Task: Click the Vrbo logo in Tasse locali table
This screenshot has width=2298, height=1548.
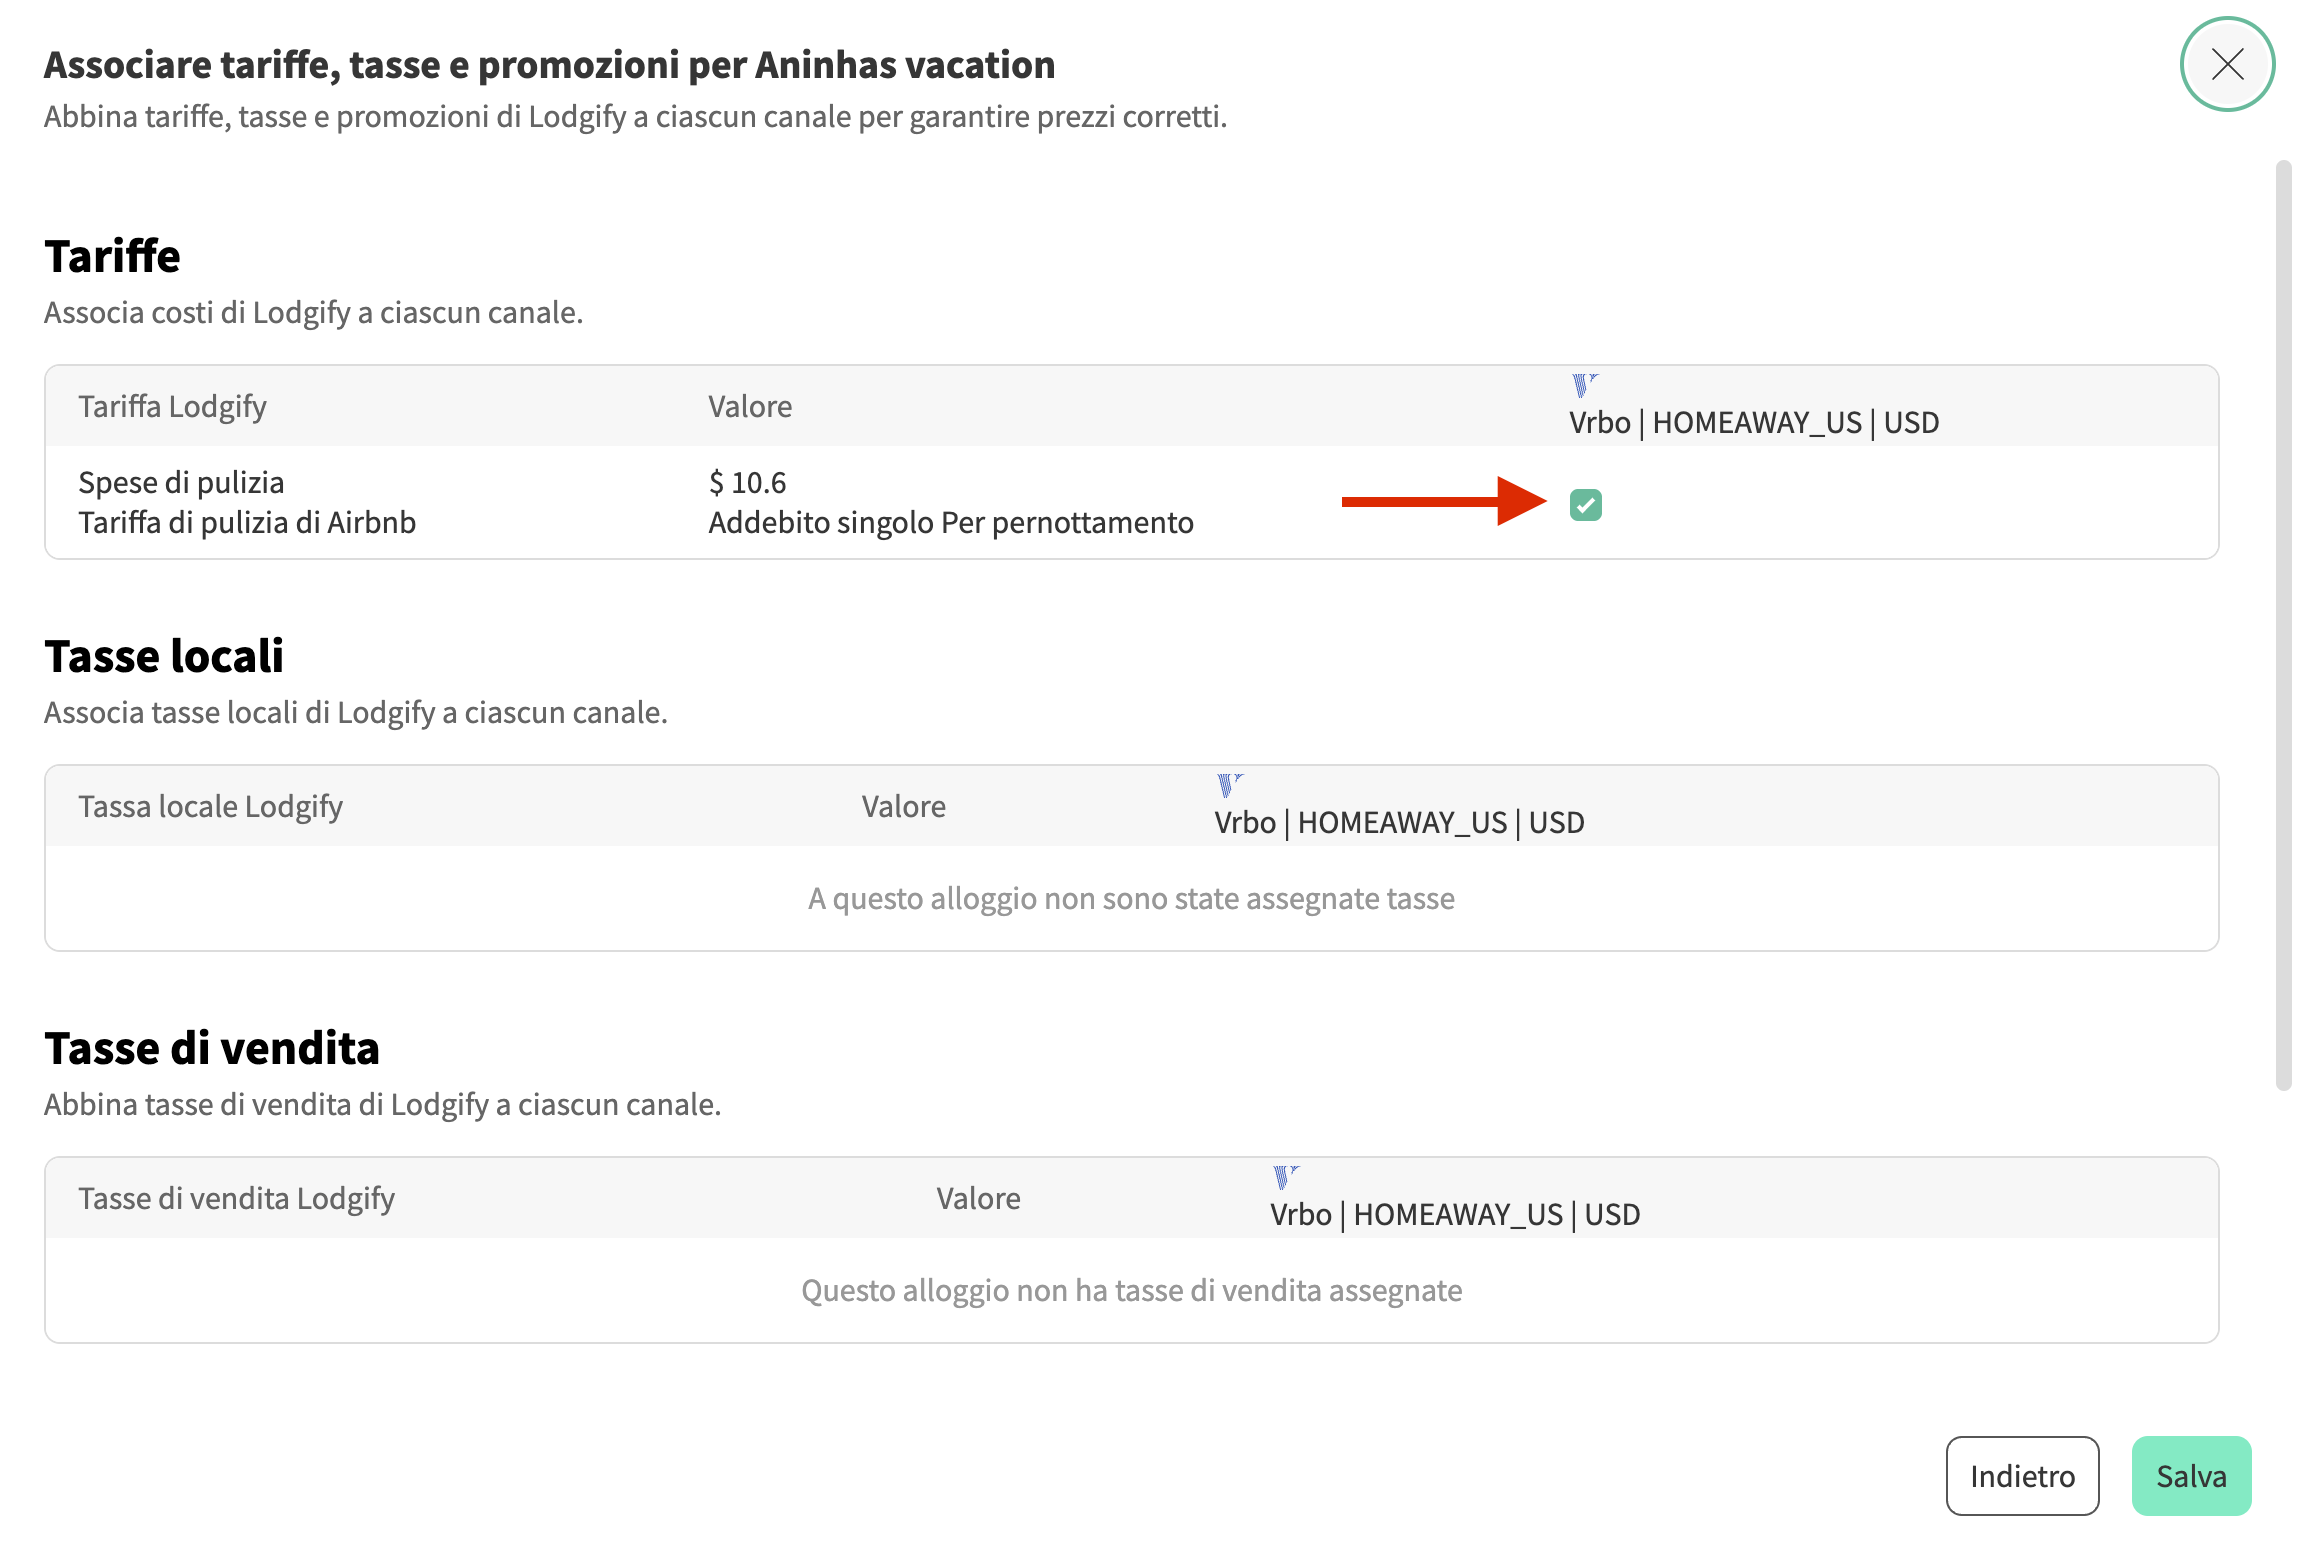Action: (x=1228, y=784)
